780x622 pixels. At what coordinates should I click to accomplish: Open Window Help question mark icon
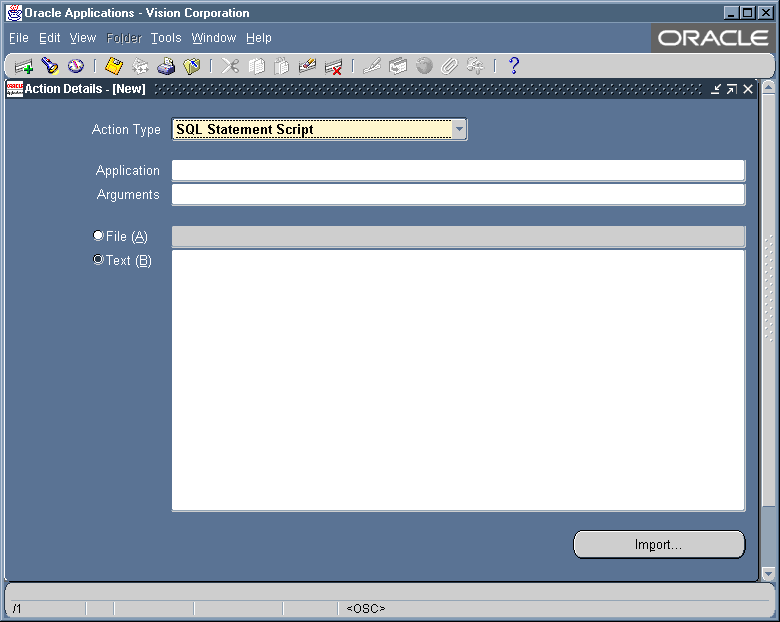click(x=514, y=66)
